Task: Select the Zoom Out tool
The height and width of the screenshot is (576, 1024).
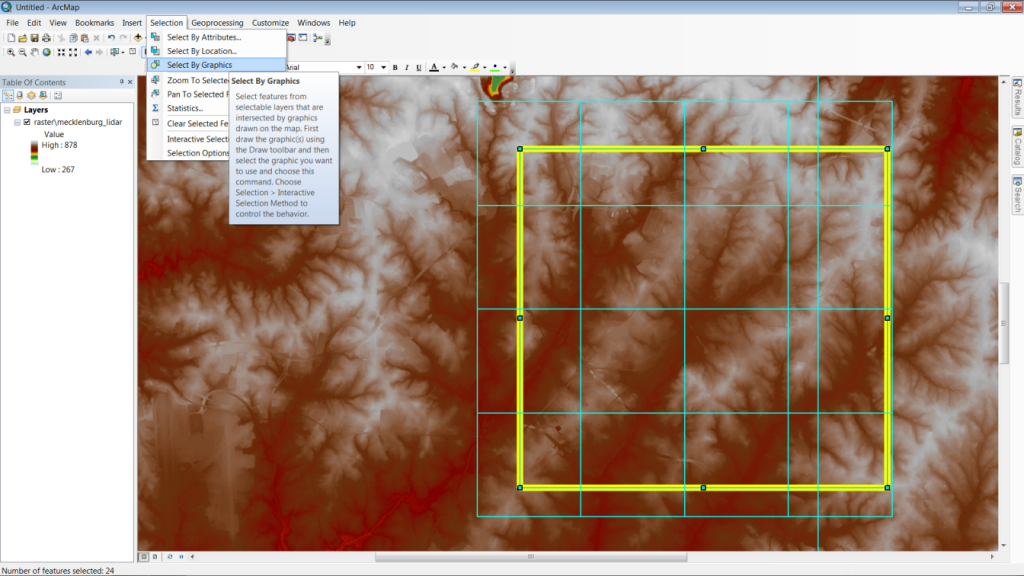Action: 22,52
